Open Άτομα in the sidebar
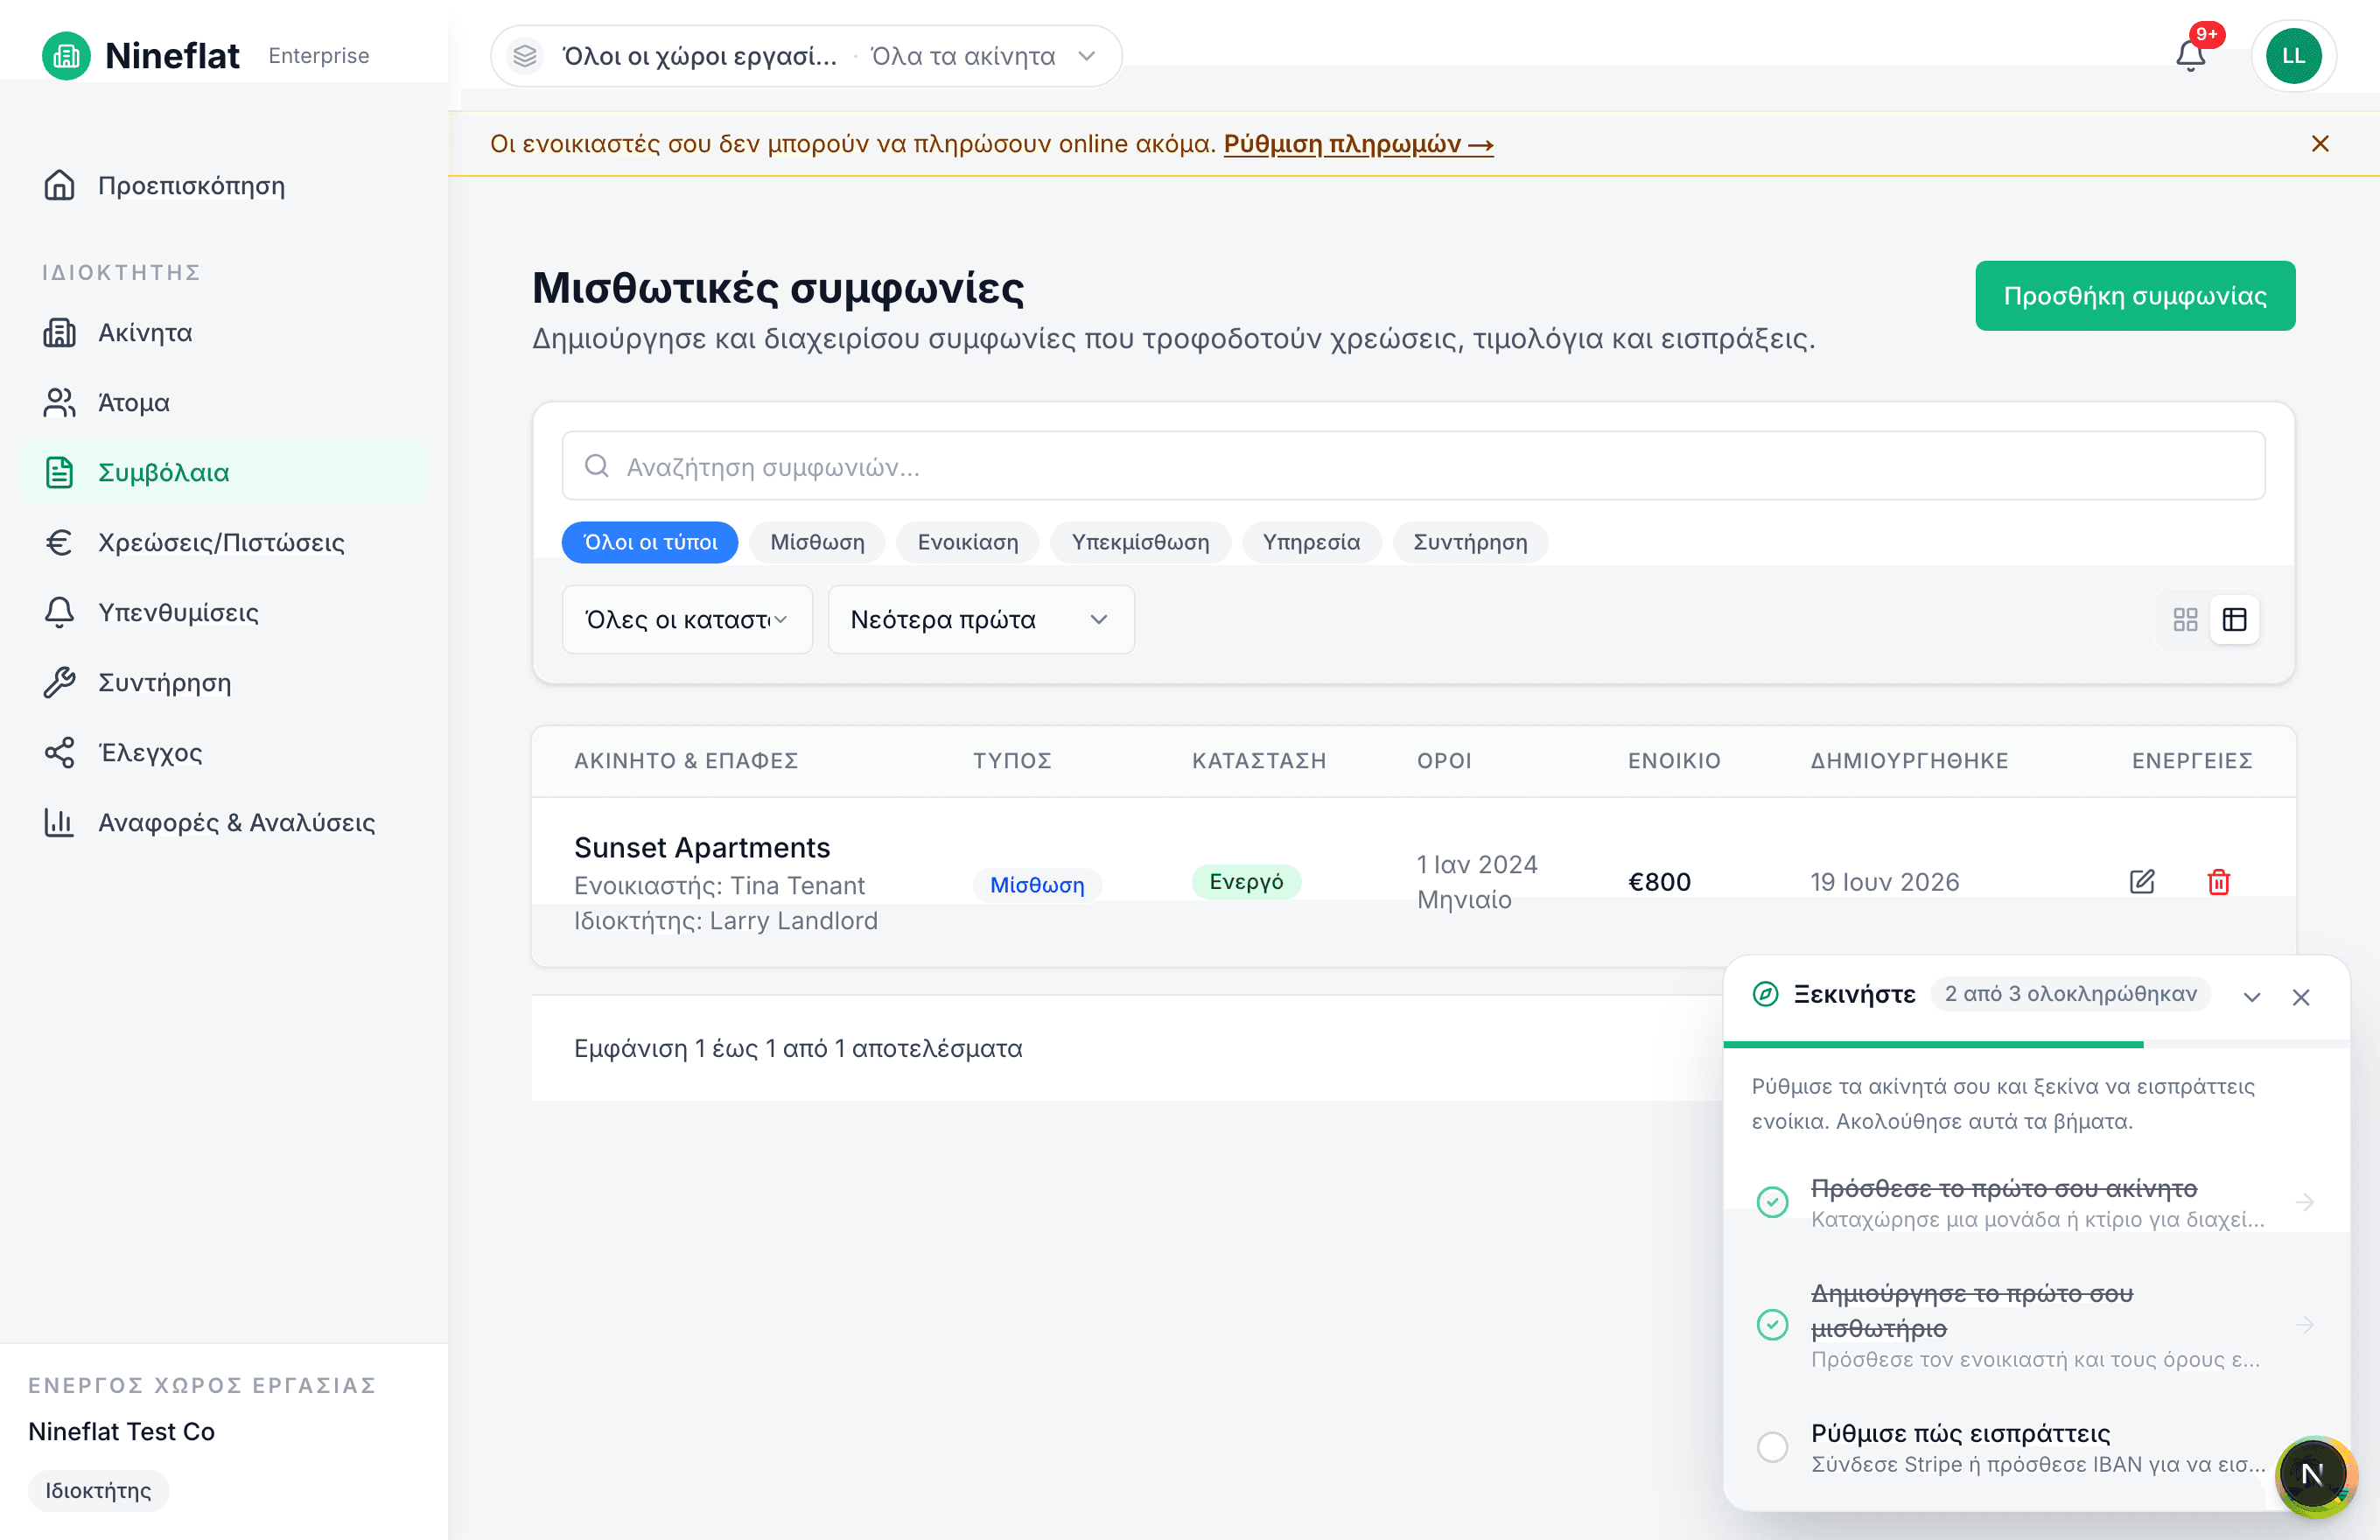The height and width of the screenshot is (1540, 2380). coord(224,403)
